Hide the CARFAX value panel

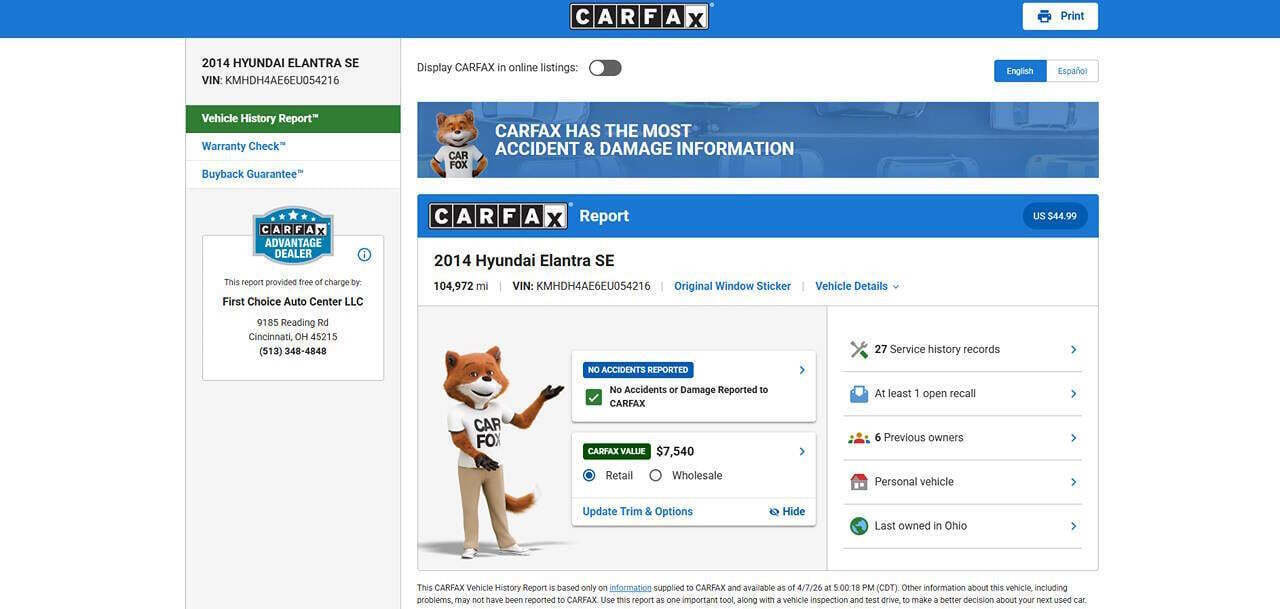[787, 512]
